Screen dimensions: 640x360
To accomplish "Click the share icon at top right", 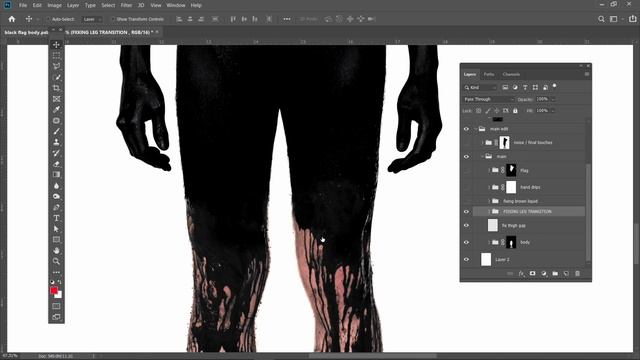I will point(633,19).
